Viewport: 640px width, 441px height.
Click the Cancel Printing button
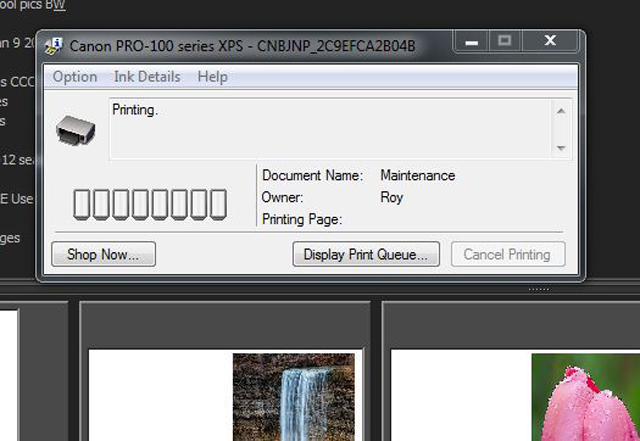pos(507,254)
